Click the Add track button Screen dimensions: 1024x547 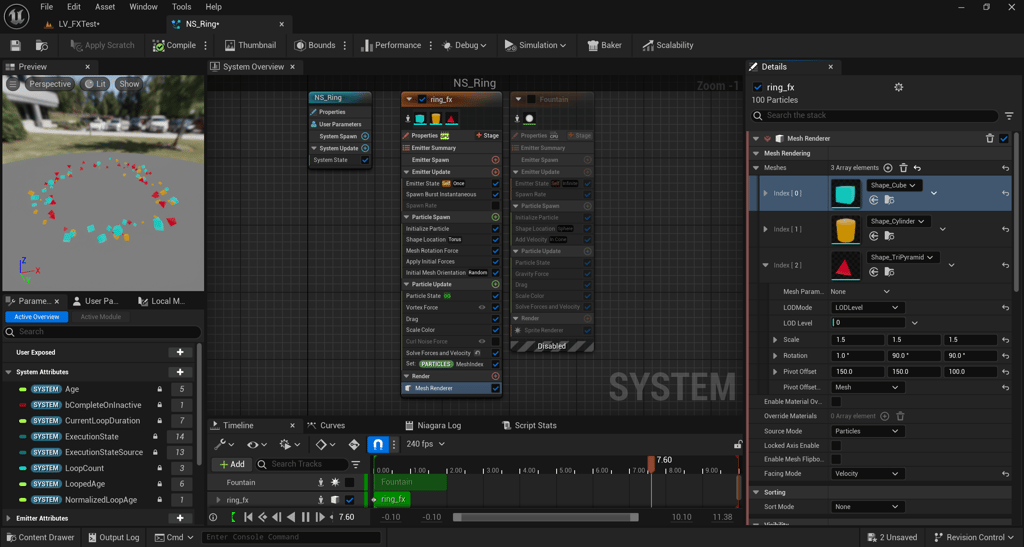(231, 464)
